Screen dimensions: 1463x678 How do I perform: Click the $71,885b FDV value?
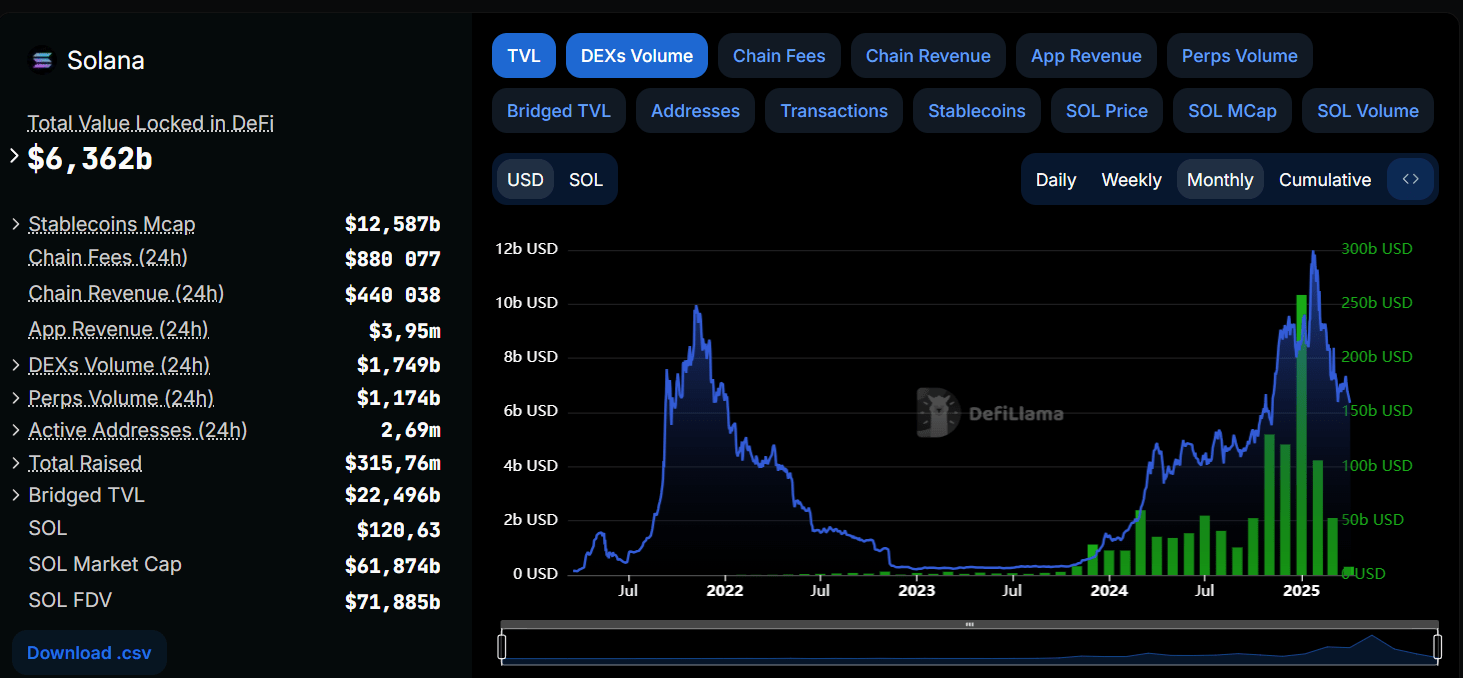(392, 602)
